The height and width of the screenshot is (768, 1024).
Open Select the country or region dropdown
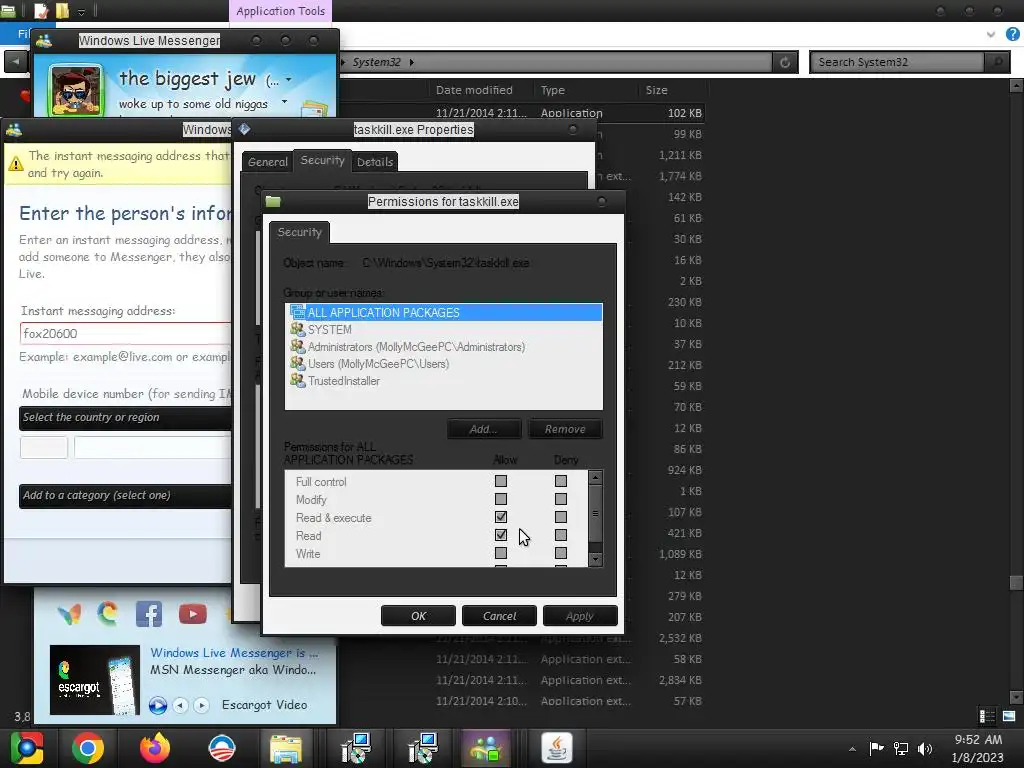tap(125, 418)
